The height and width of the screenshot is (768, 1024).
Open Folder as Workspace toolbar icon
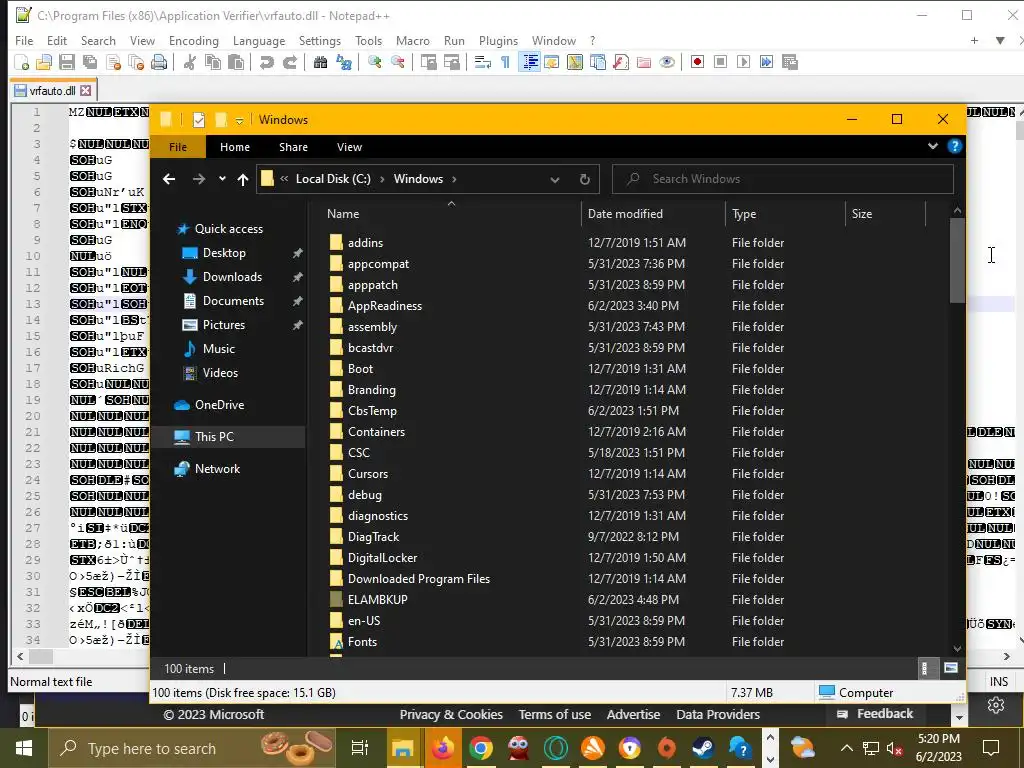pos(644,62)
